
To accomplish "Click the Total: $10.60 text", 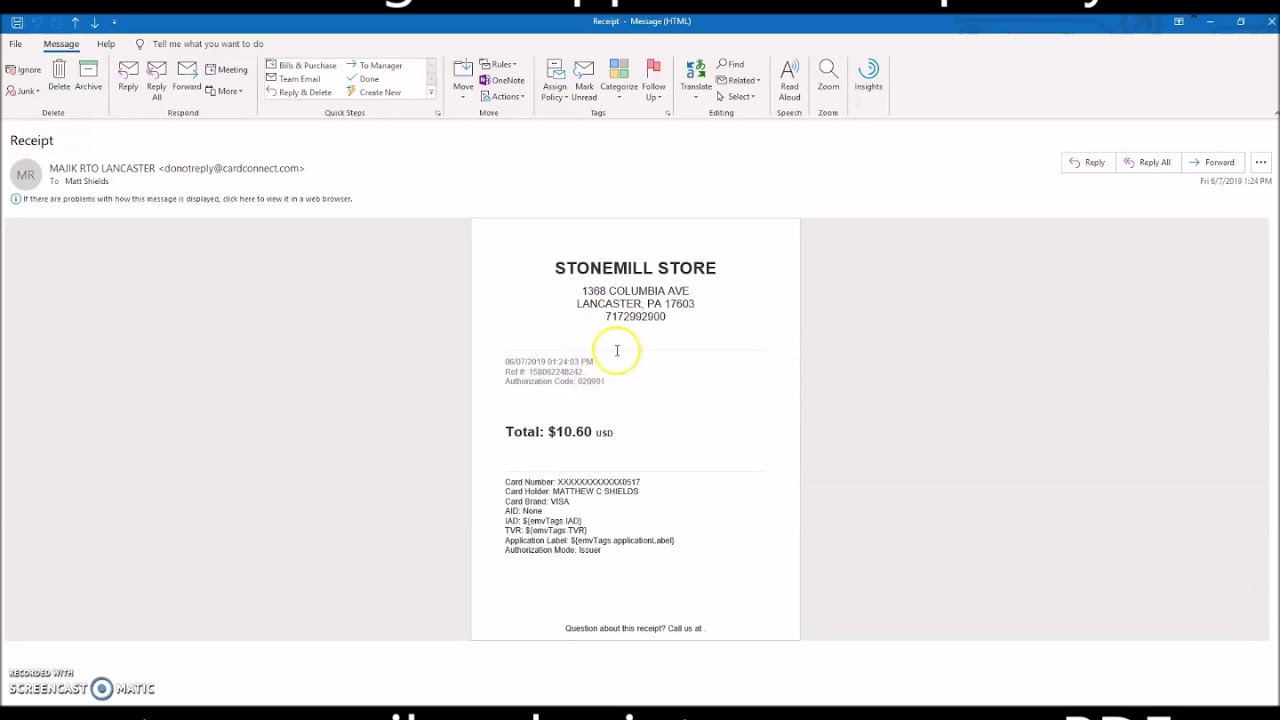I will click(x=559, y=432).
